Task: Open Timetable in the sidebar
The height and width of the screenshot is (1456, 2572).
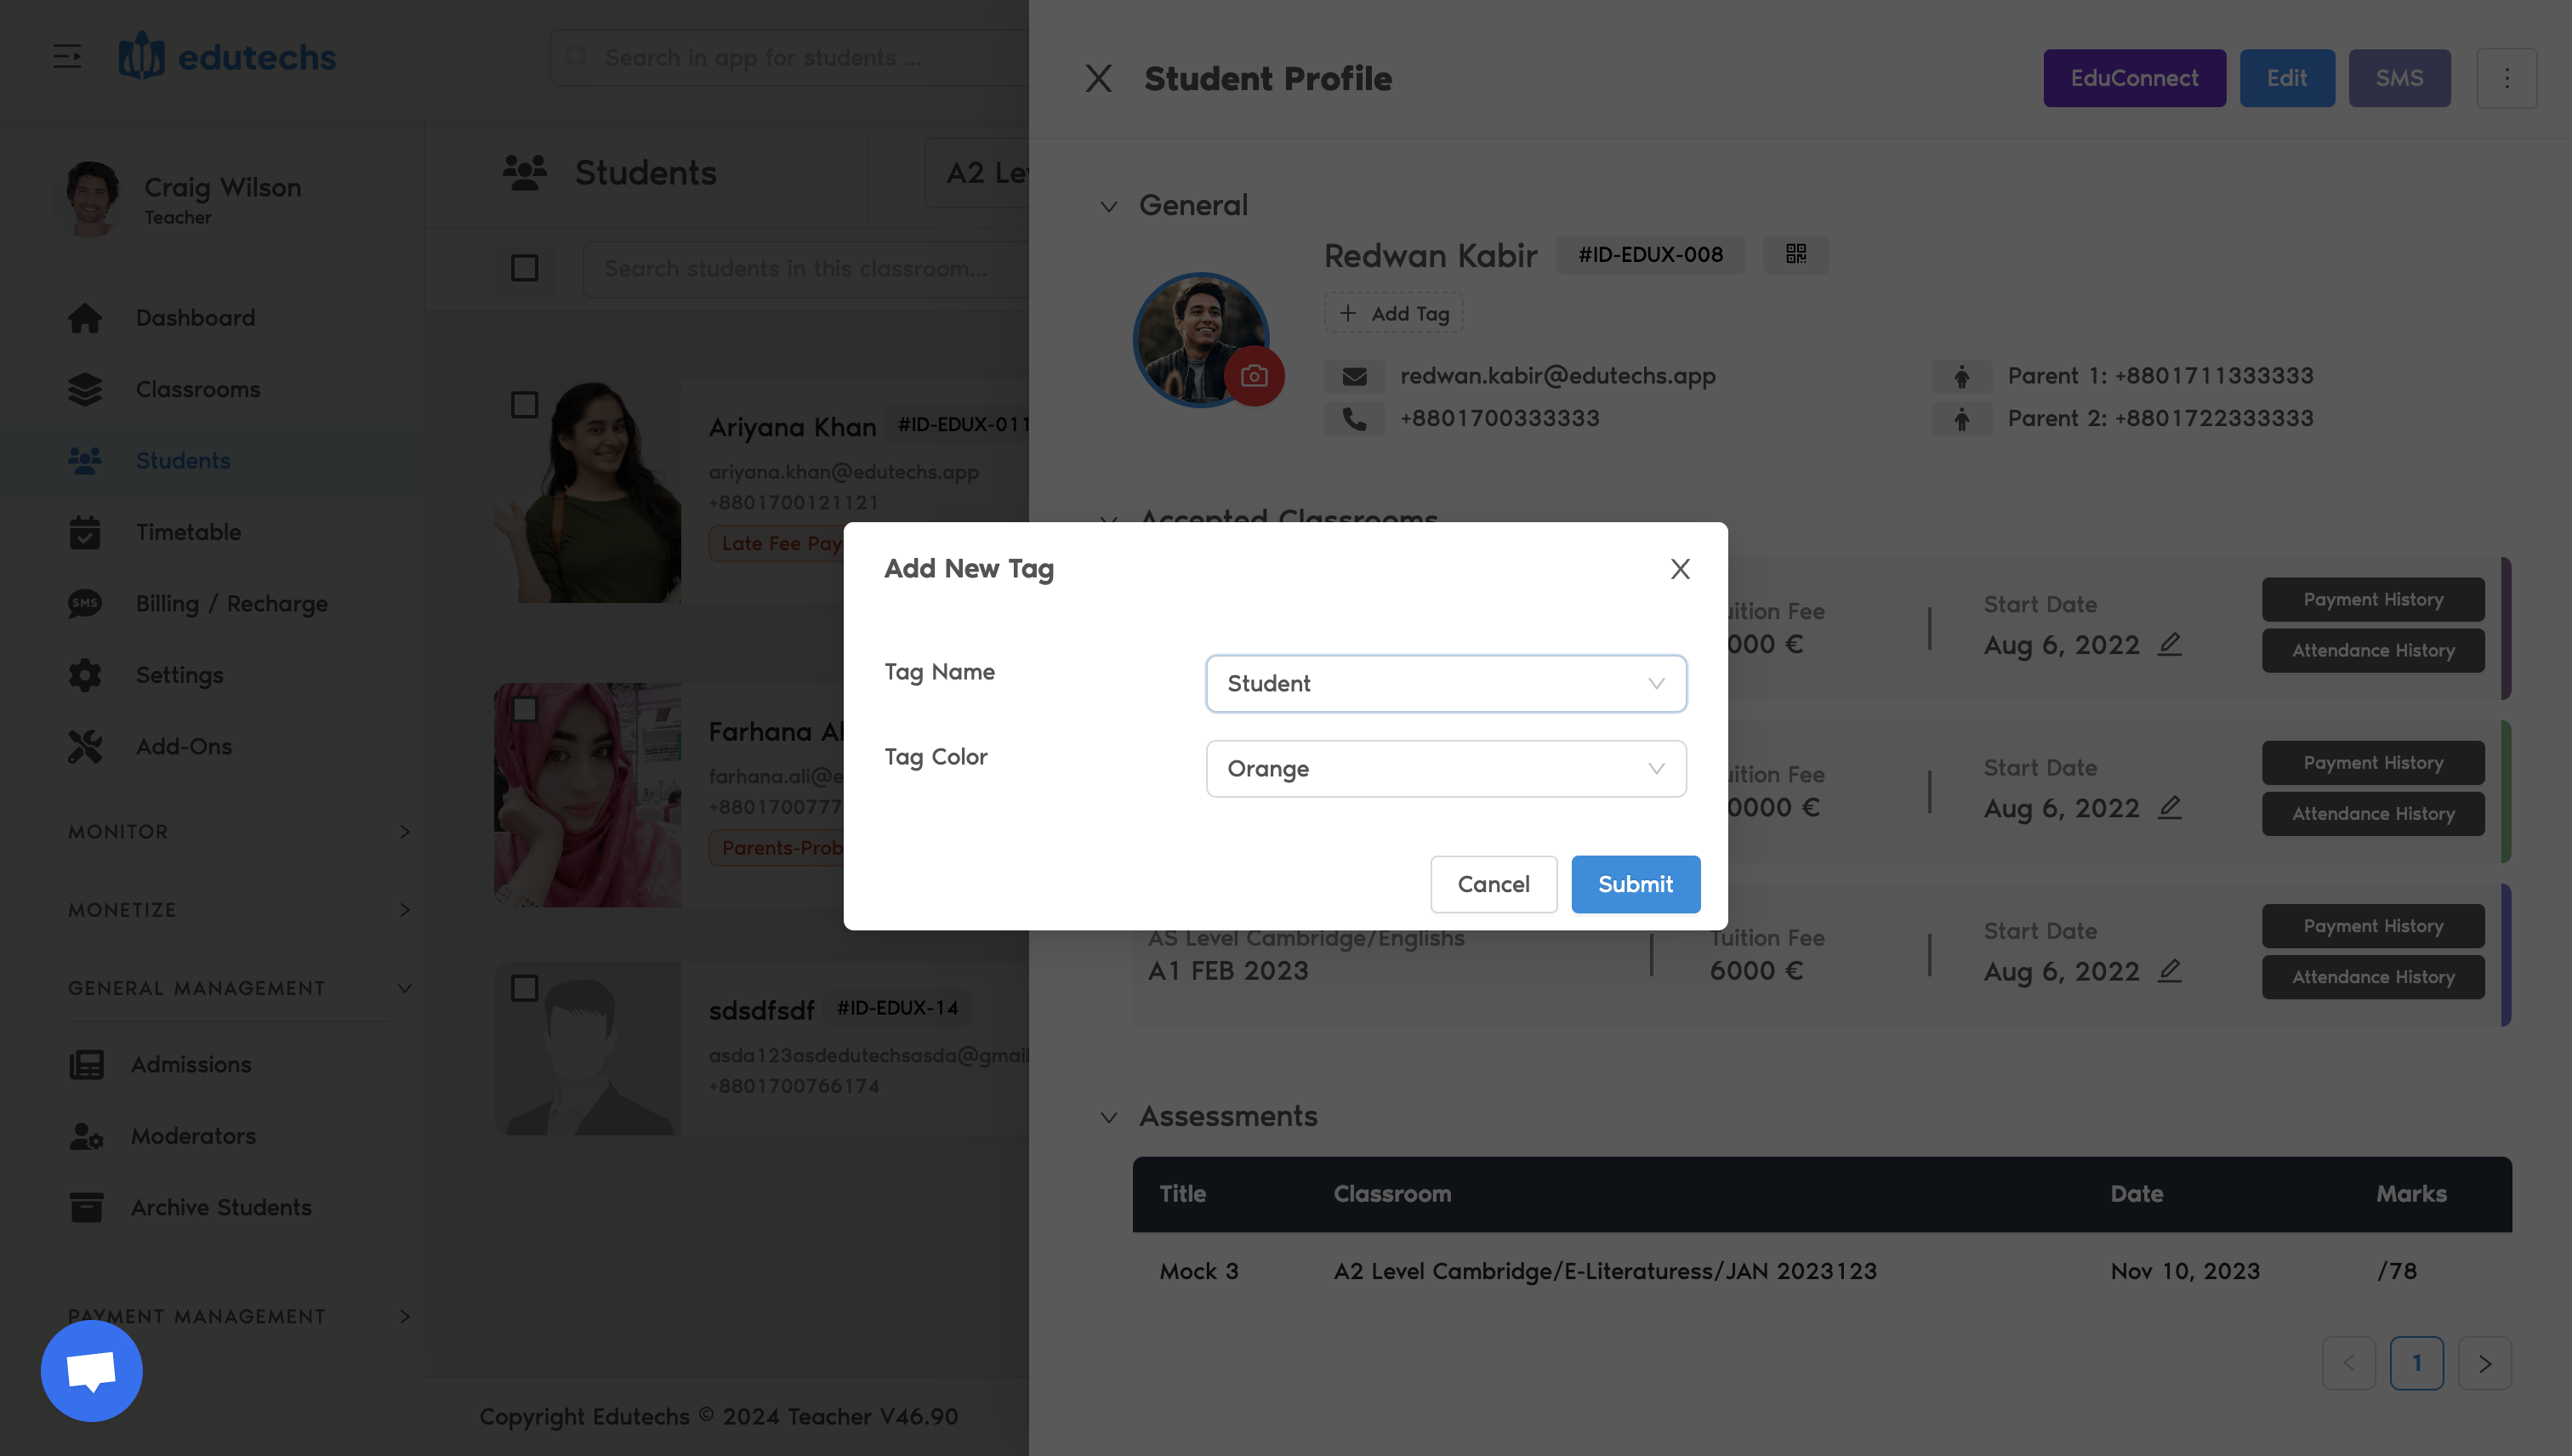Action: coord(188,532)
